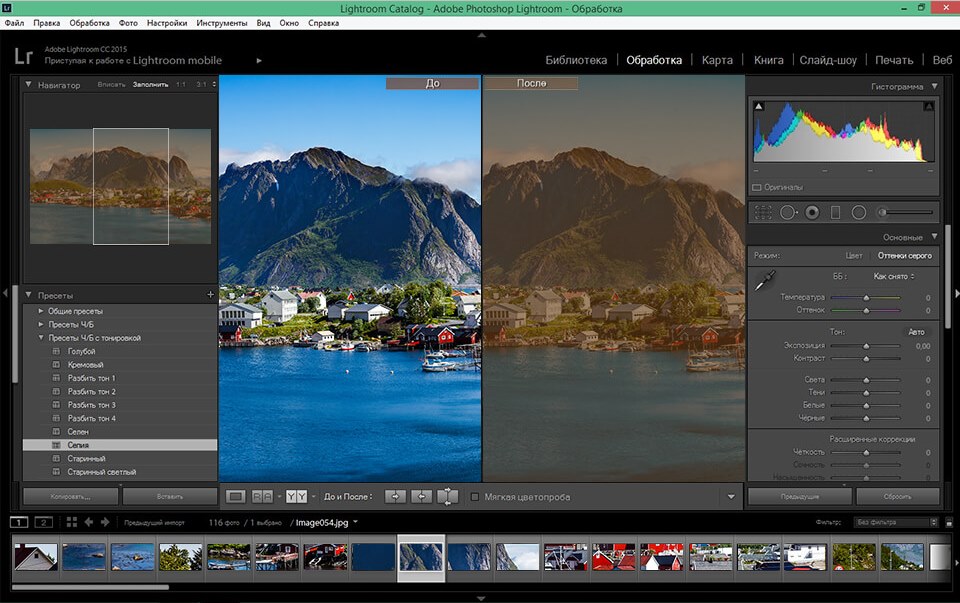Open the Radial Filter tool
The width and height of the screenshot is (960, 603).
coord(861,212)
